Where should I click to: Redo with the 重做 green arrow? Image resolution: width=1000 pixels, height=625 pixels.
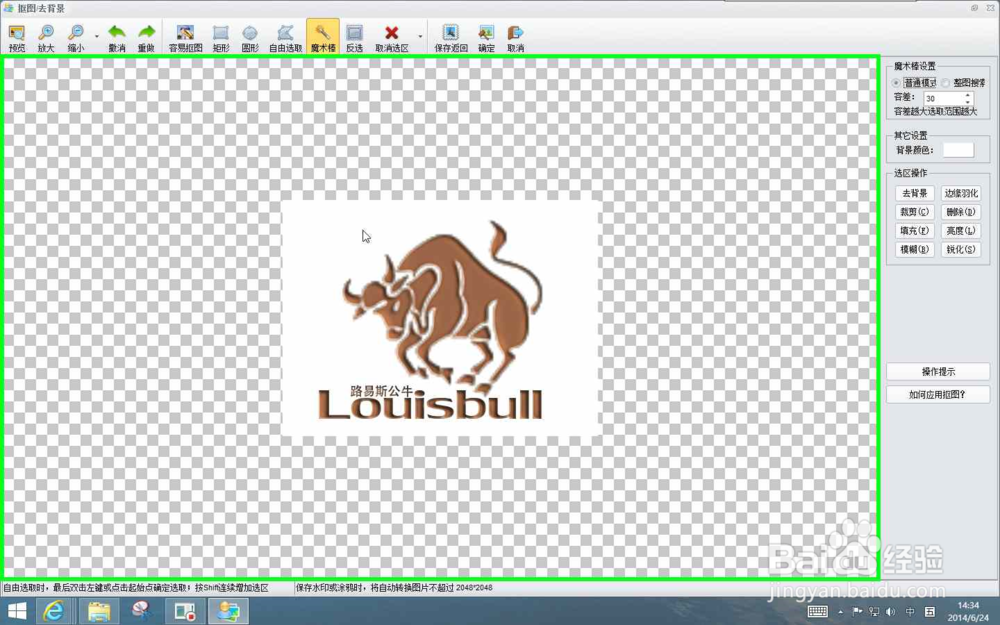click(x=147, y=38)
